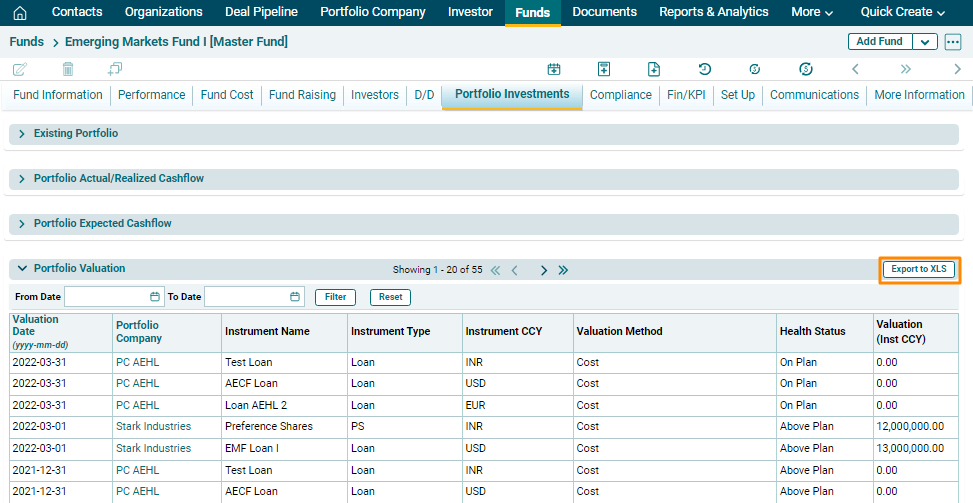Viewport: 973px width, 503px height.
Task: Click the edit pencil icon
Action: (x=19, y=69)
